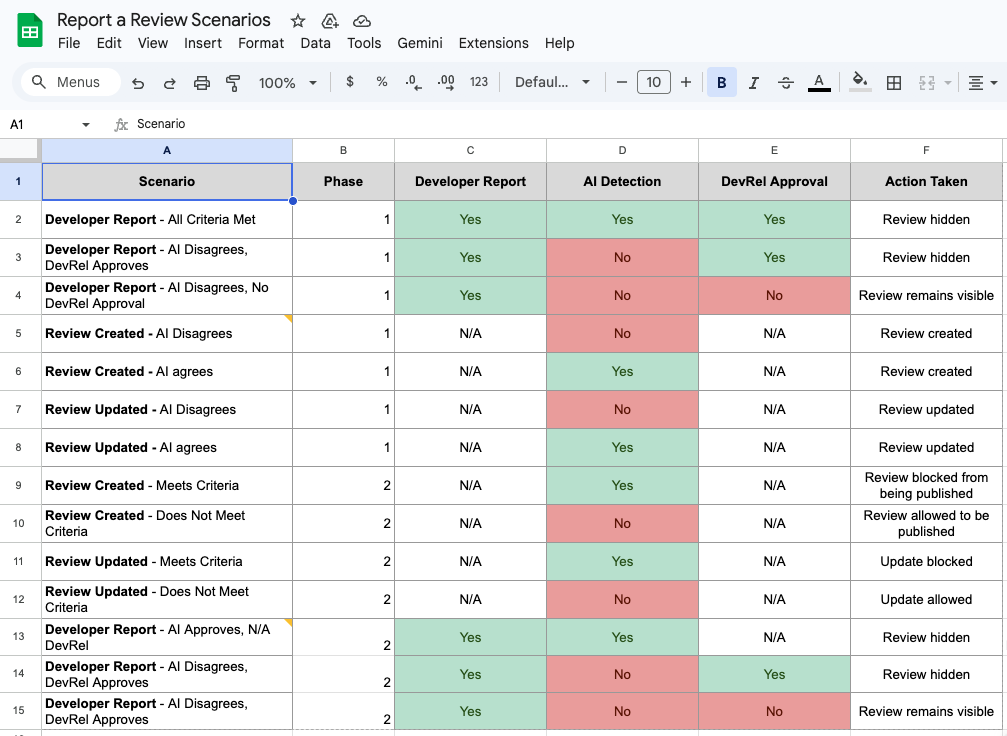Click the move to Drive folder icon
1007x736 pixels.
(329, 21)
